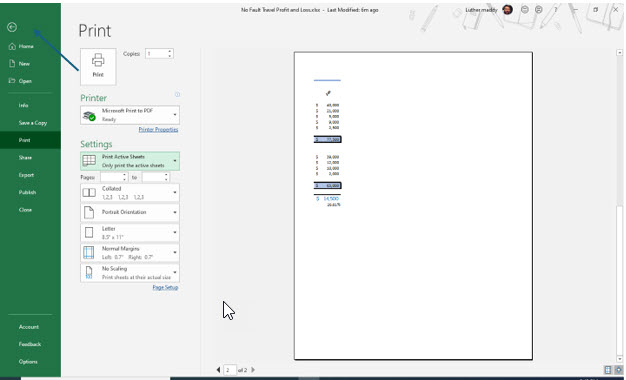Go to the next preview page
This screenshot has height=380, width=626.
253,370
